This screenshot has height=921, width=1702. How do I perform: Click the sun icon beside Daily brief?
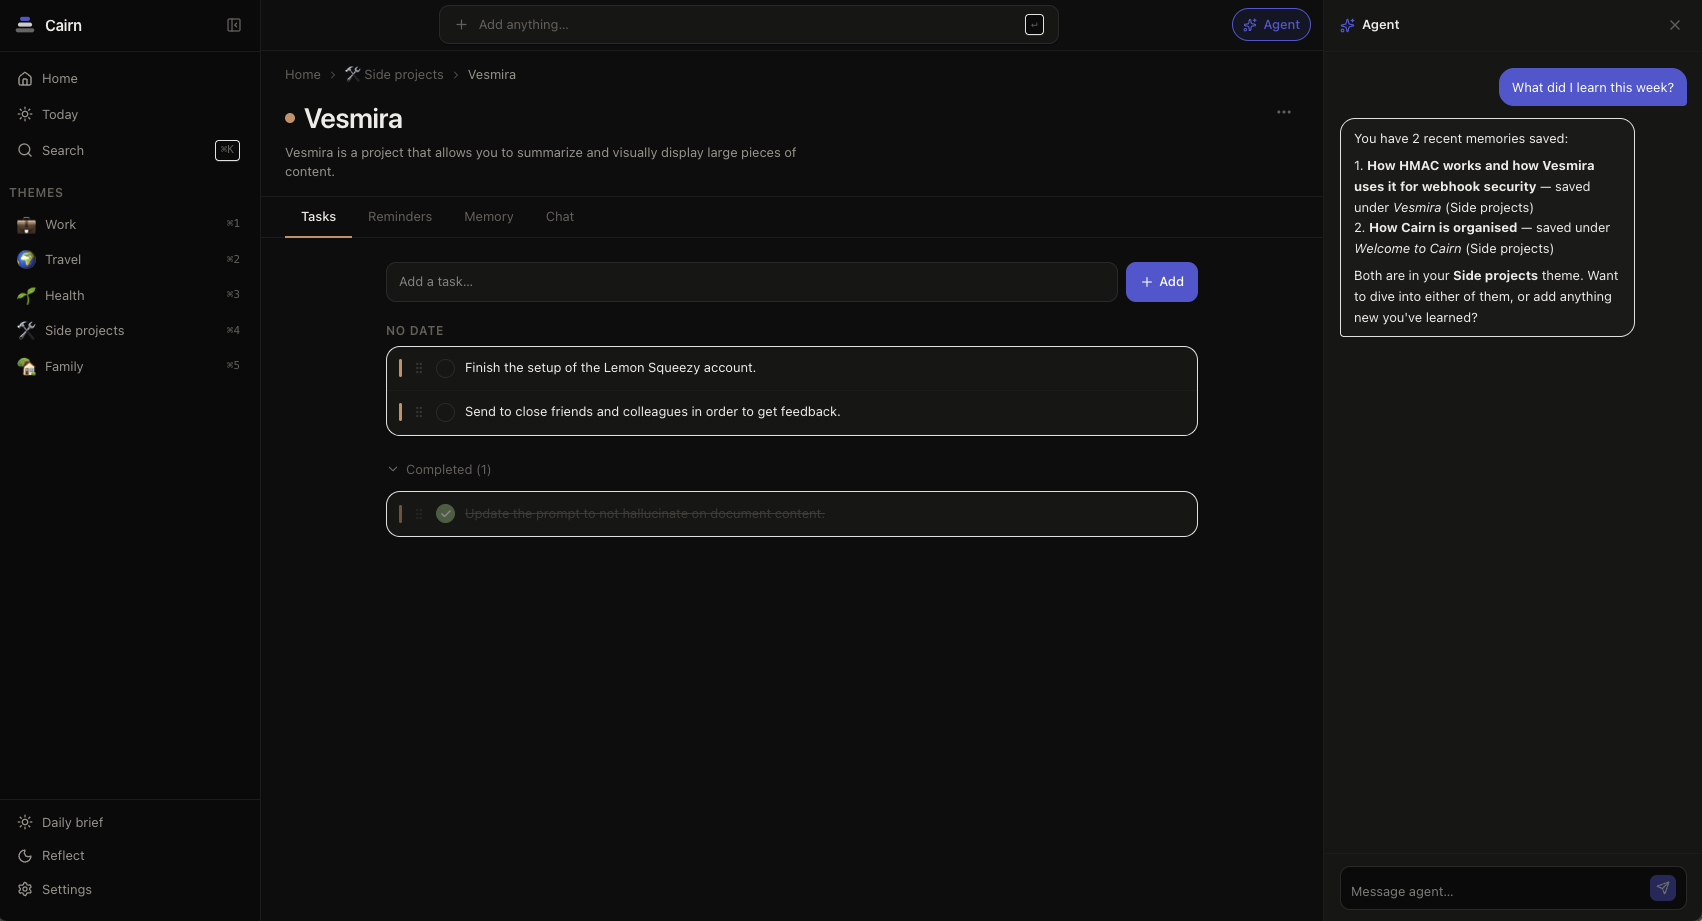pyautogui.click(x=25, y=822)
